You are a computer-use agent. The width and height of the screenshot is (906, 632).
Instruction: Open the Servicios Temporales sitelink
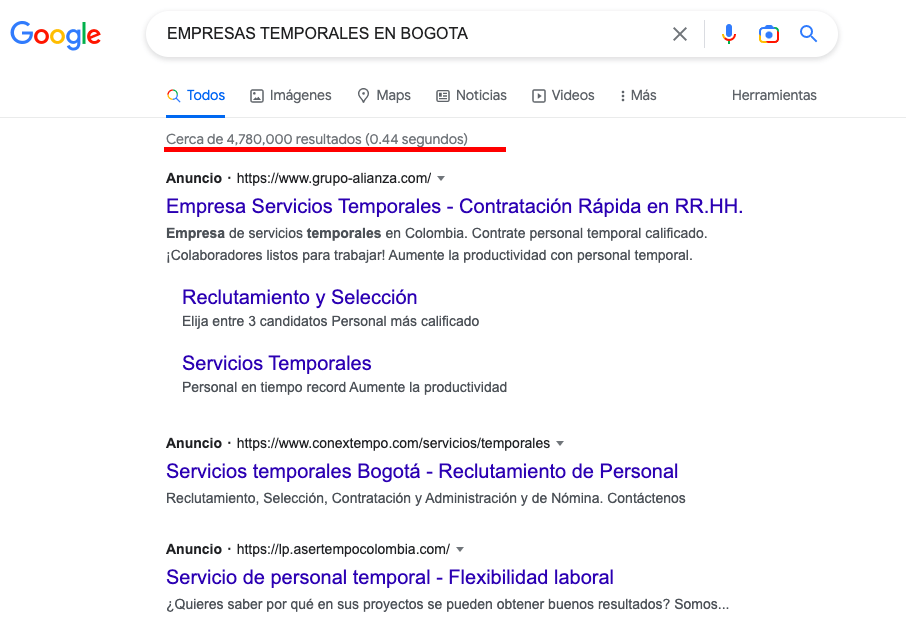coord(276,363)
